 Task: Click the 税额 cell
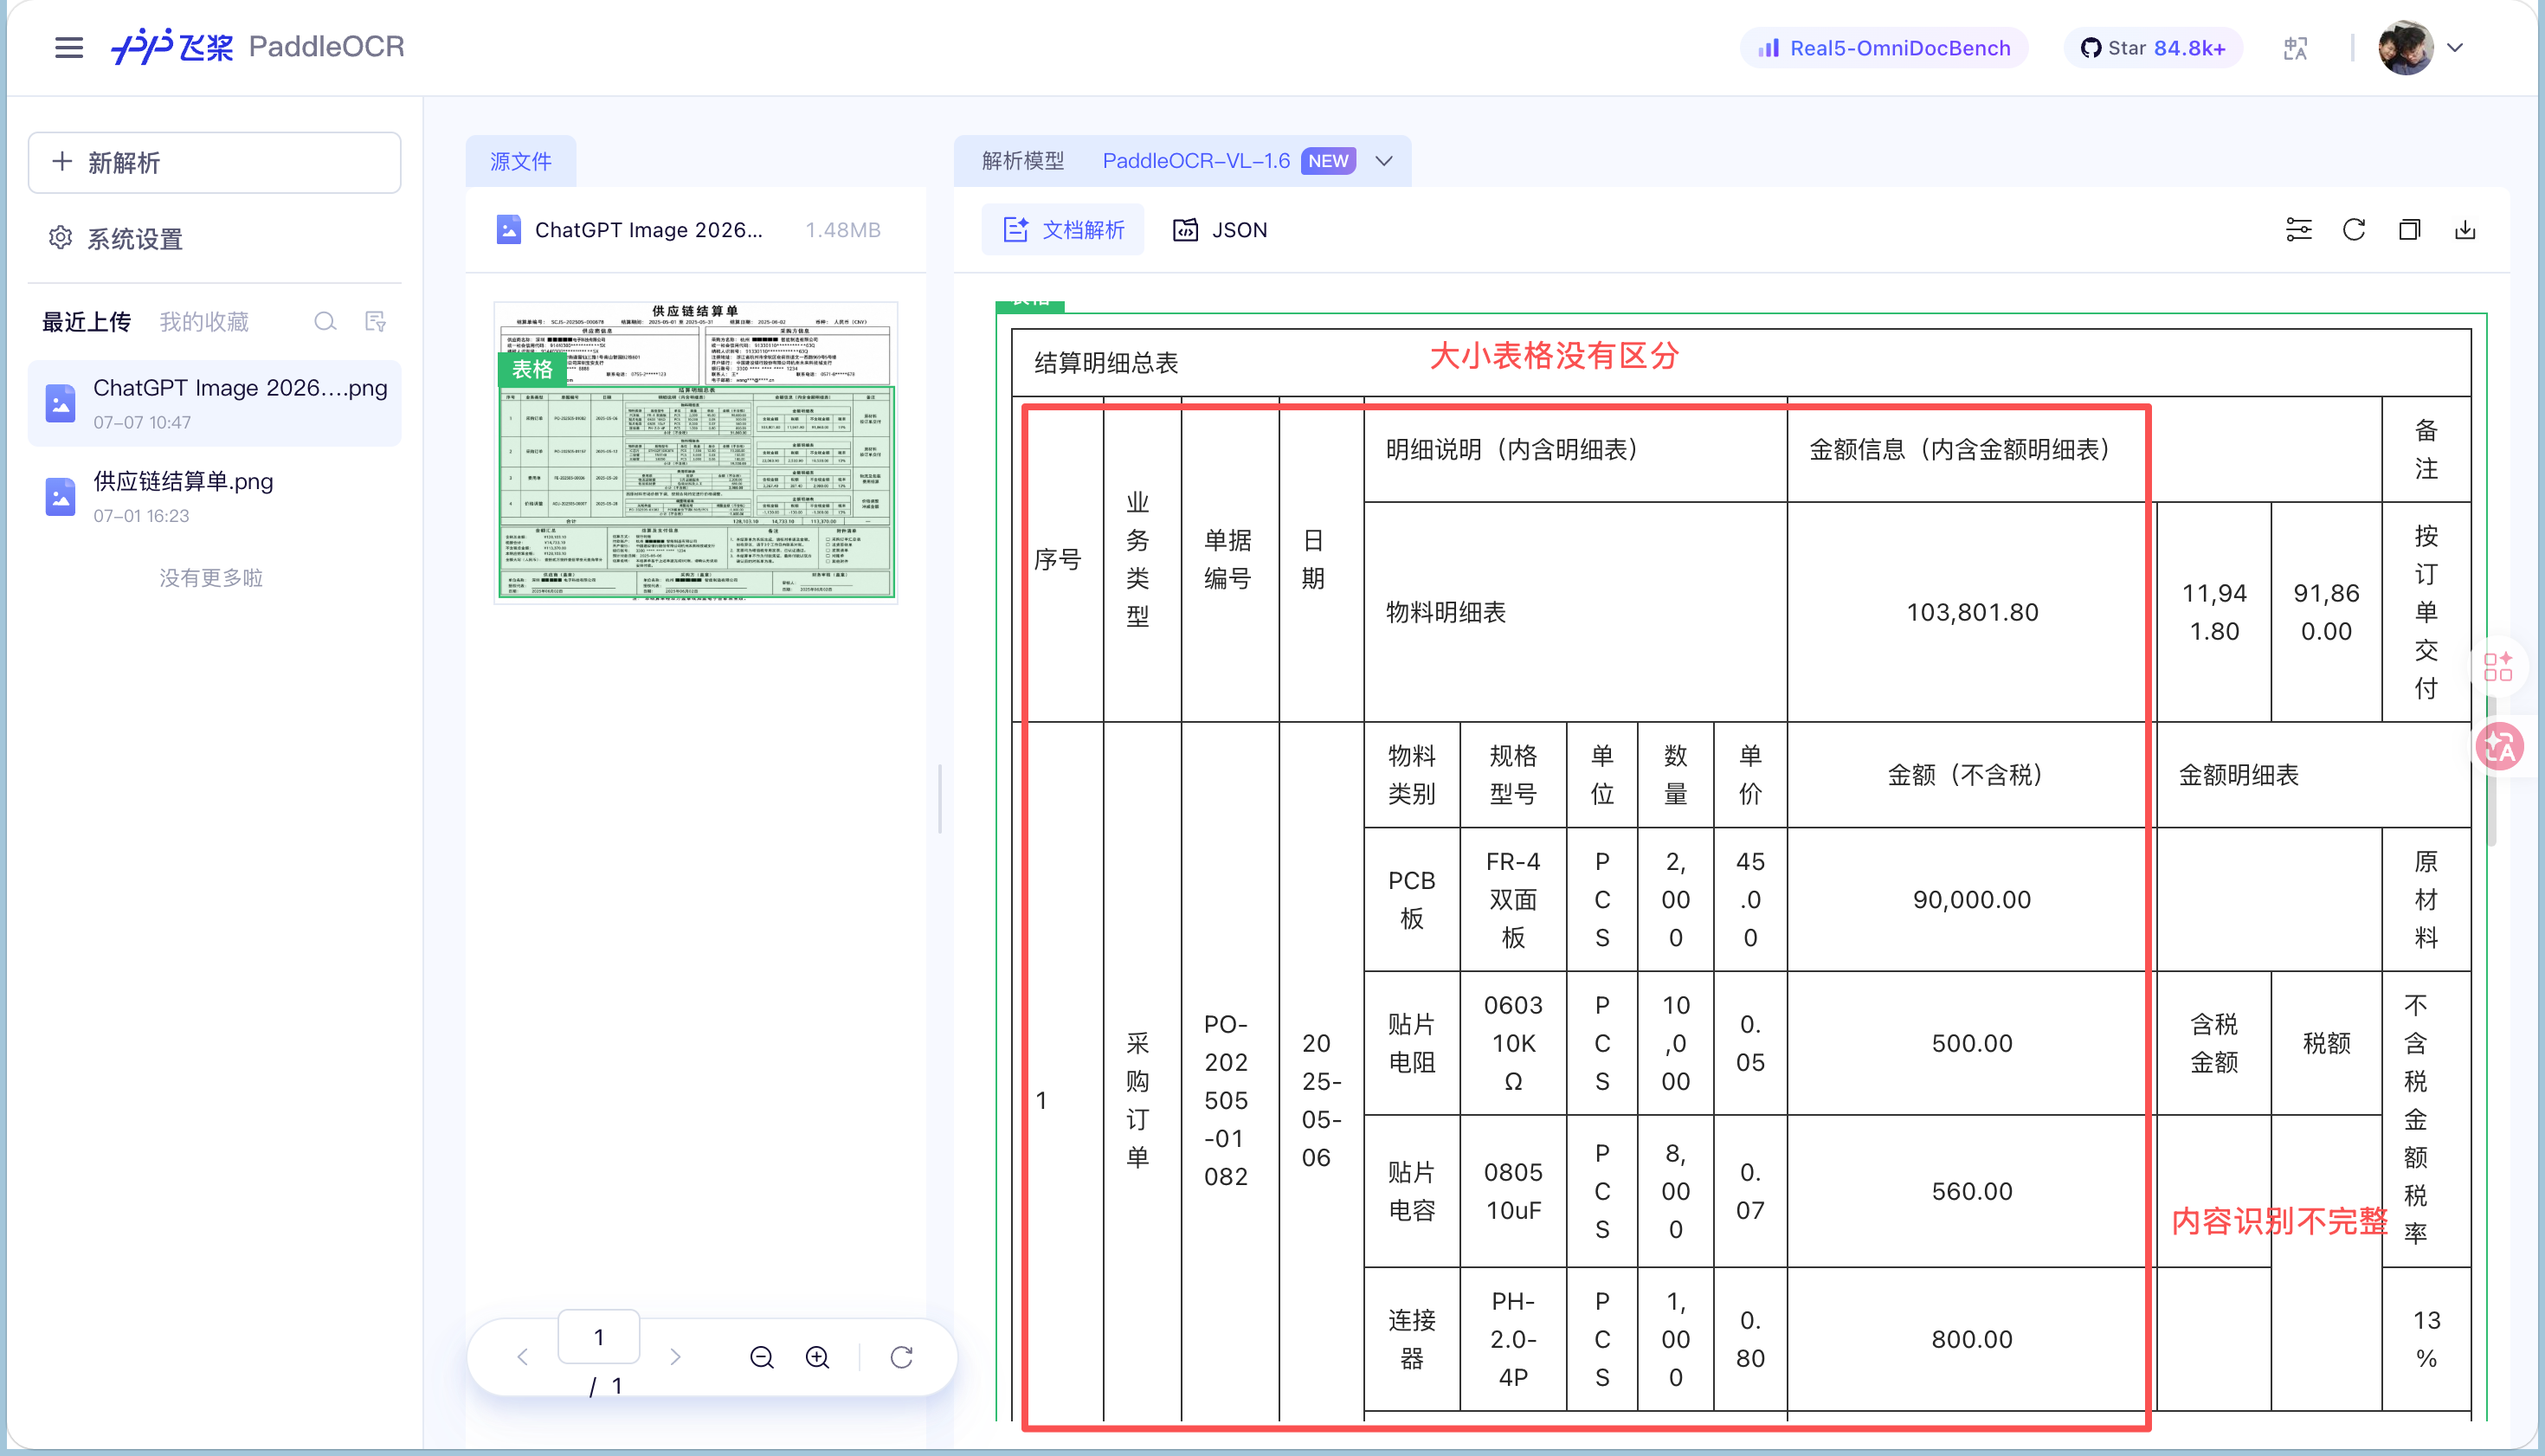[2327, 1043]
